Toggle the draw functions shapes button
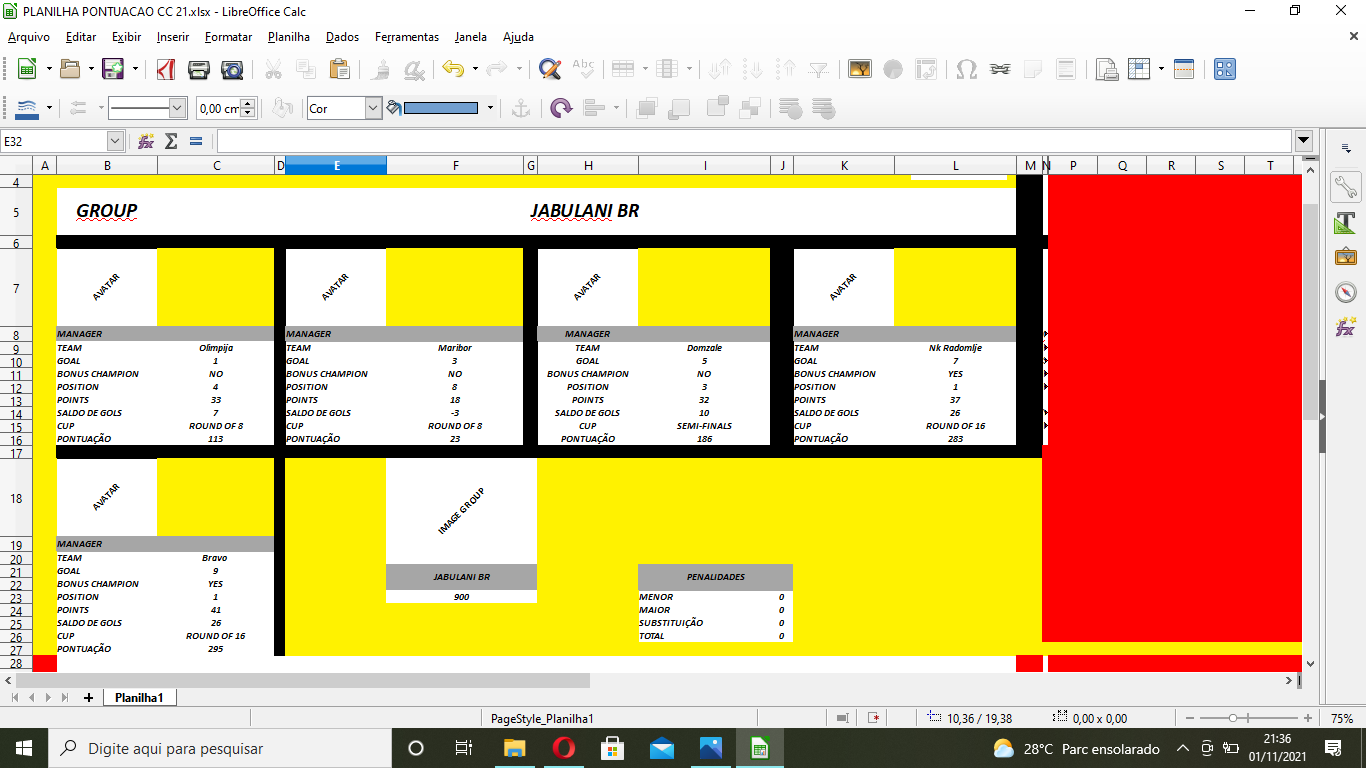1366x768 pixels. [1225, 69]
